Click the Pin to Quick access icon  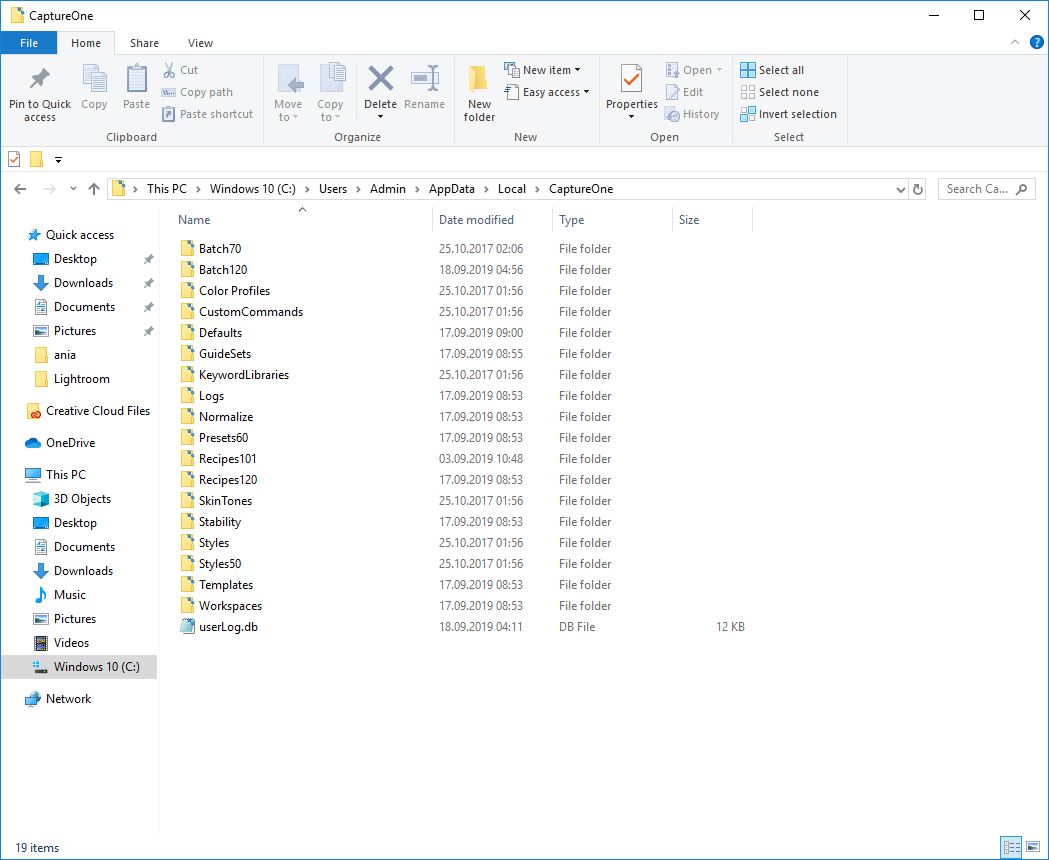coord(40,80)
